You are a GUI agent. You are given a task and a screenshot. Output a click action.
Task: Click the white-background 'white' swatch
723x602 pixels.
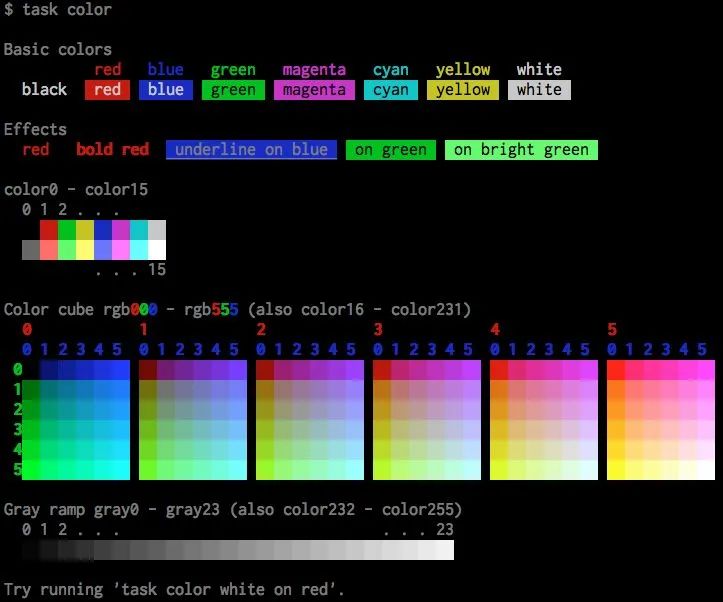pos(539,90)
